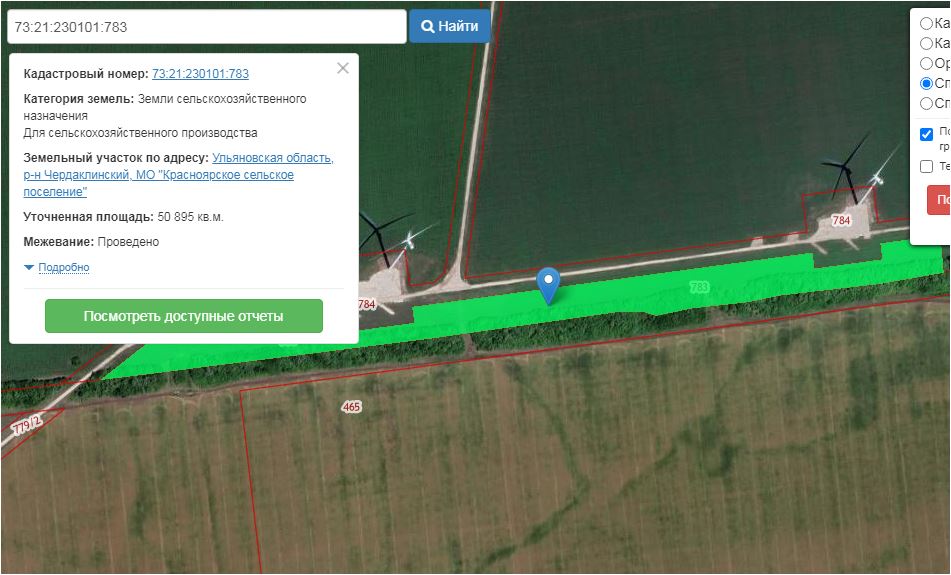Click the currently selected fourth radio option

click(x=926, y=83)
